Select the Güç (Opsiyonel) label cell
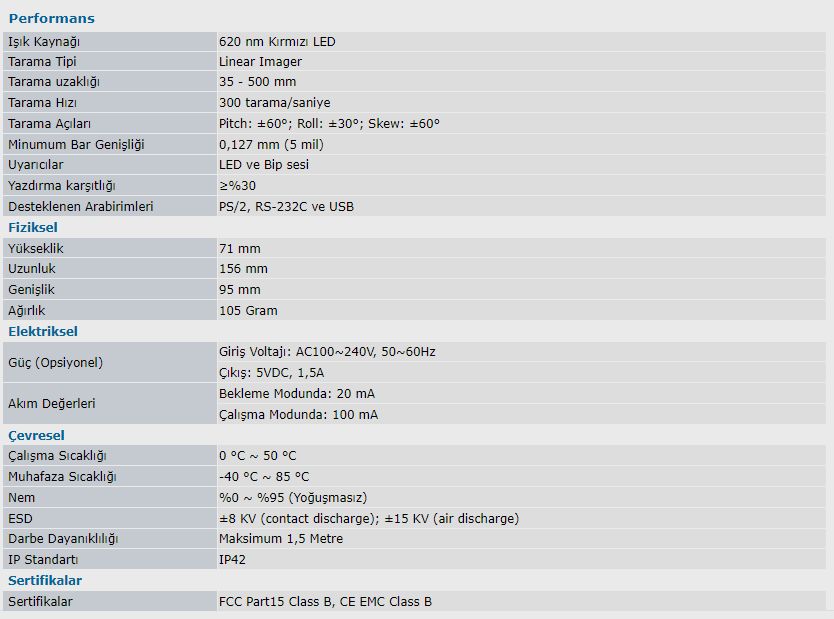The image size is (834, 619). (x=55, y=362)
